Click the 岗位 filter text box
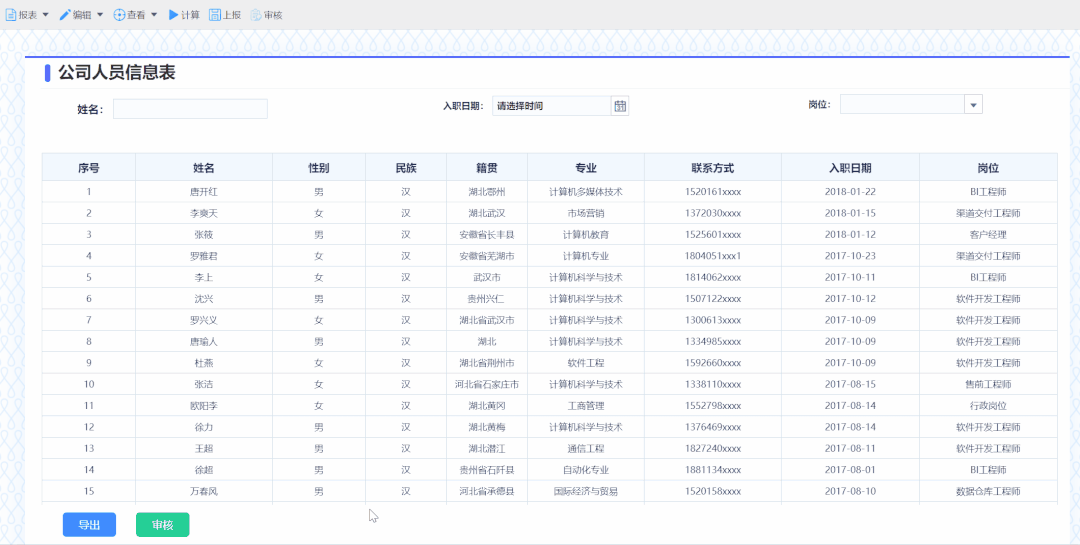 (901, 105)
